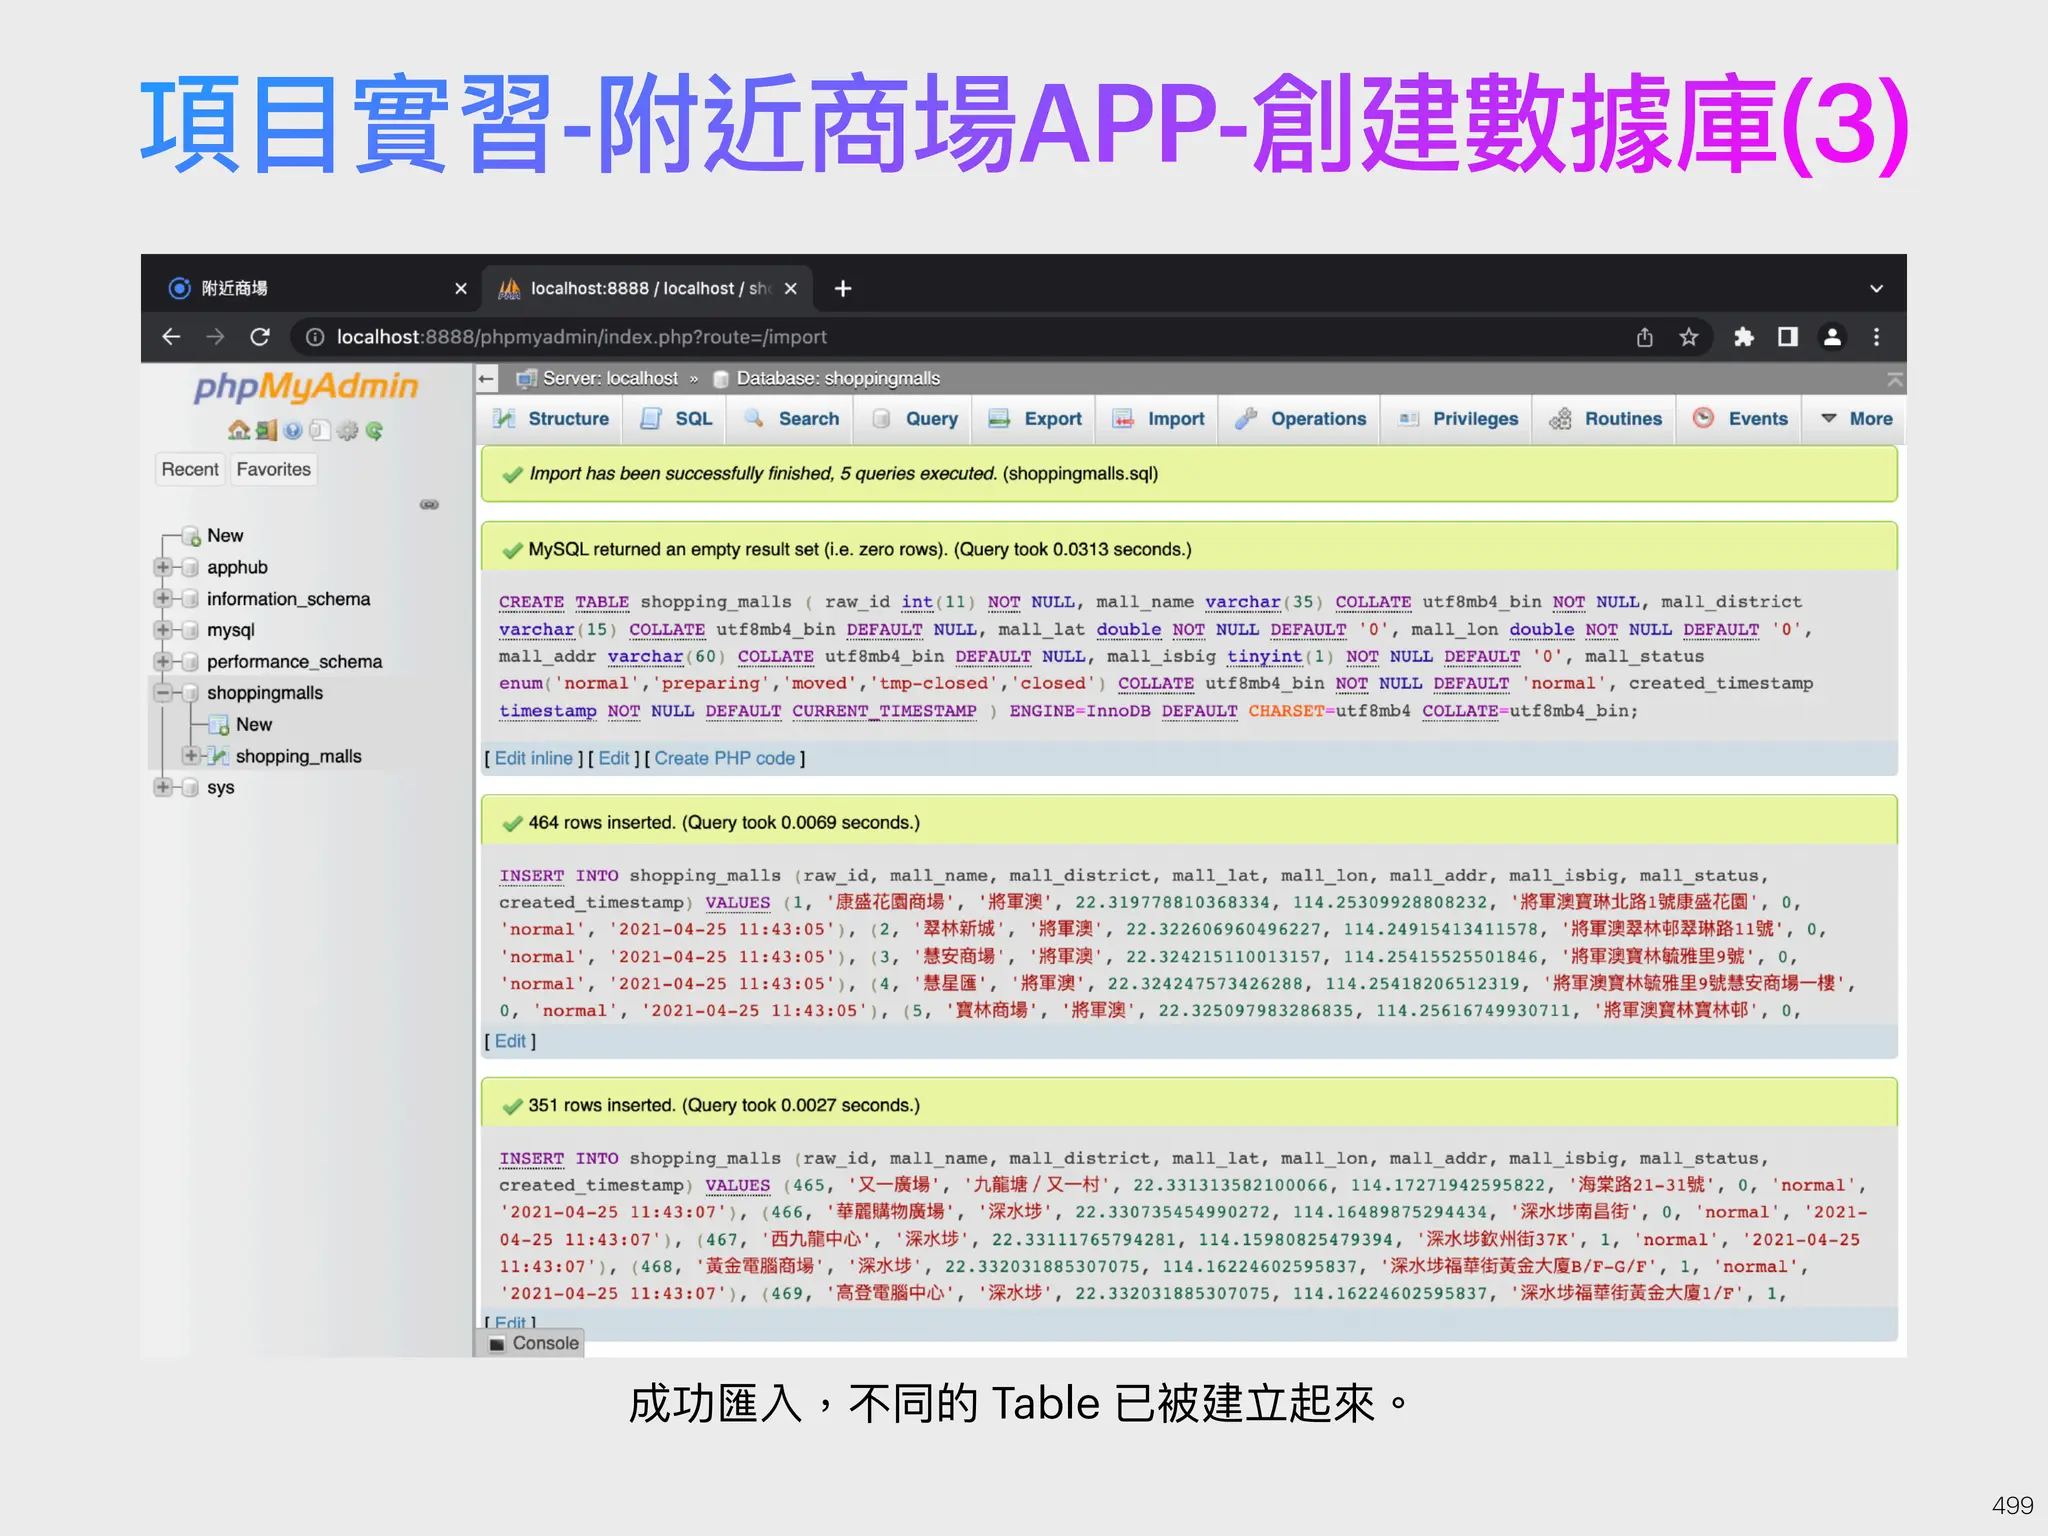Expand the More tabs dropdown
2048x1536 pixels.
[x=1856, y=419]
